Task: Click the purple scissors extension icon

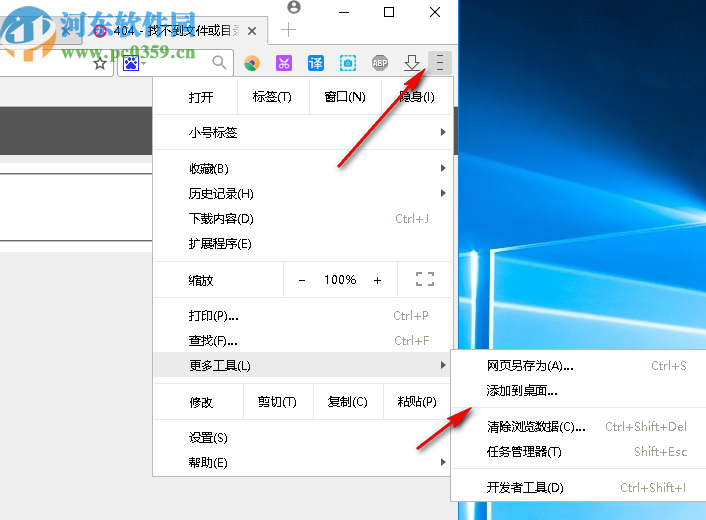Action: click(284, 63)
